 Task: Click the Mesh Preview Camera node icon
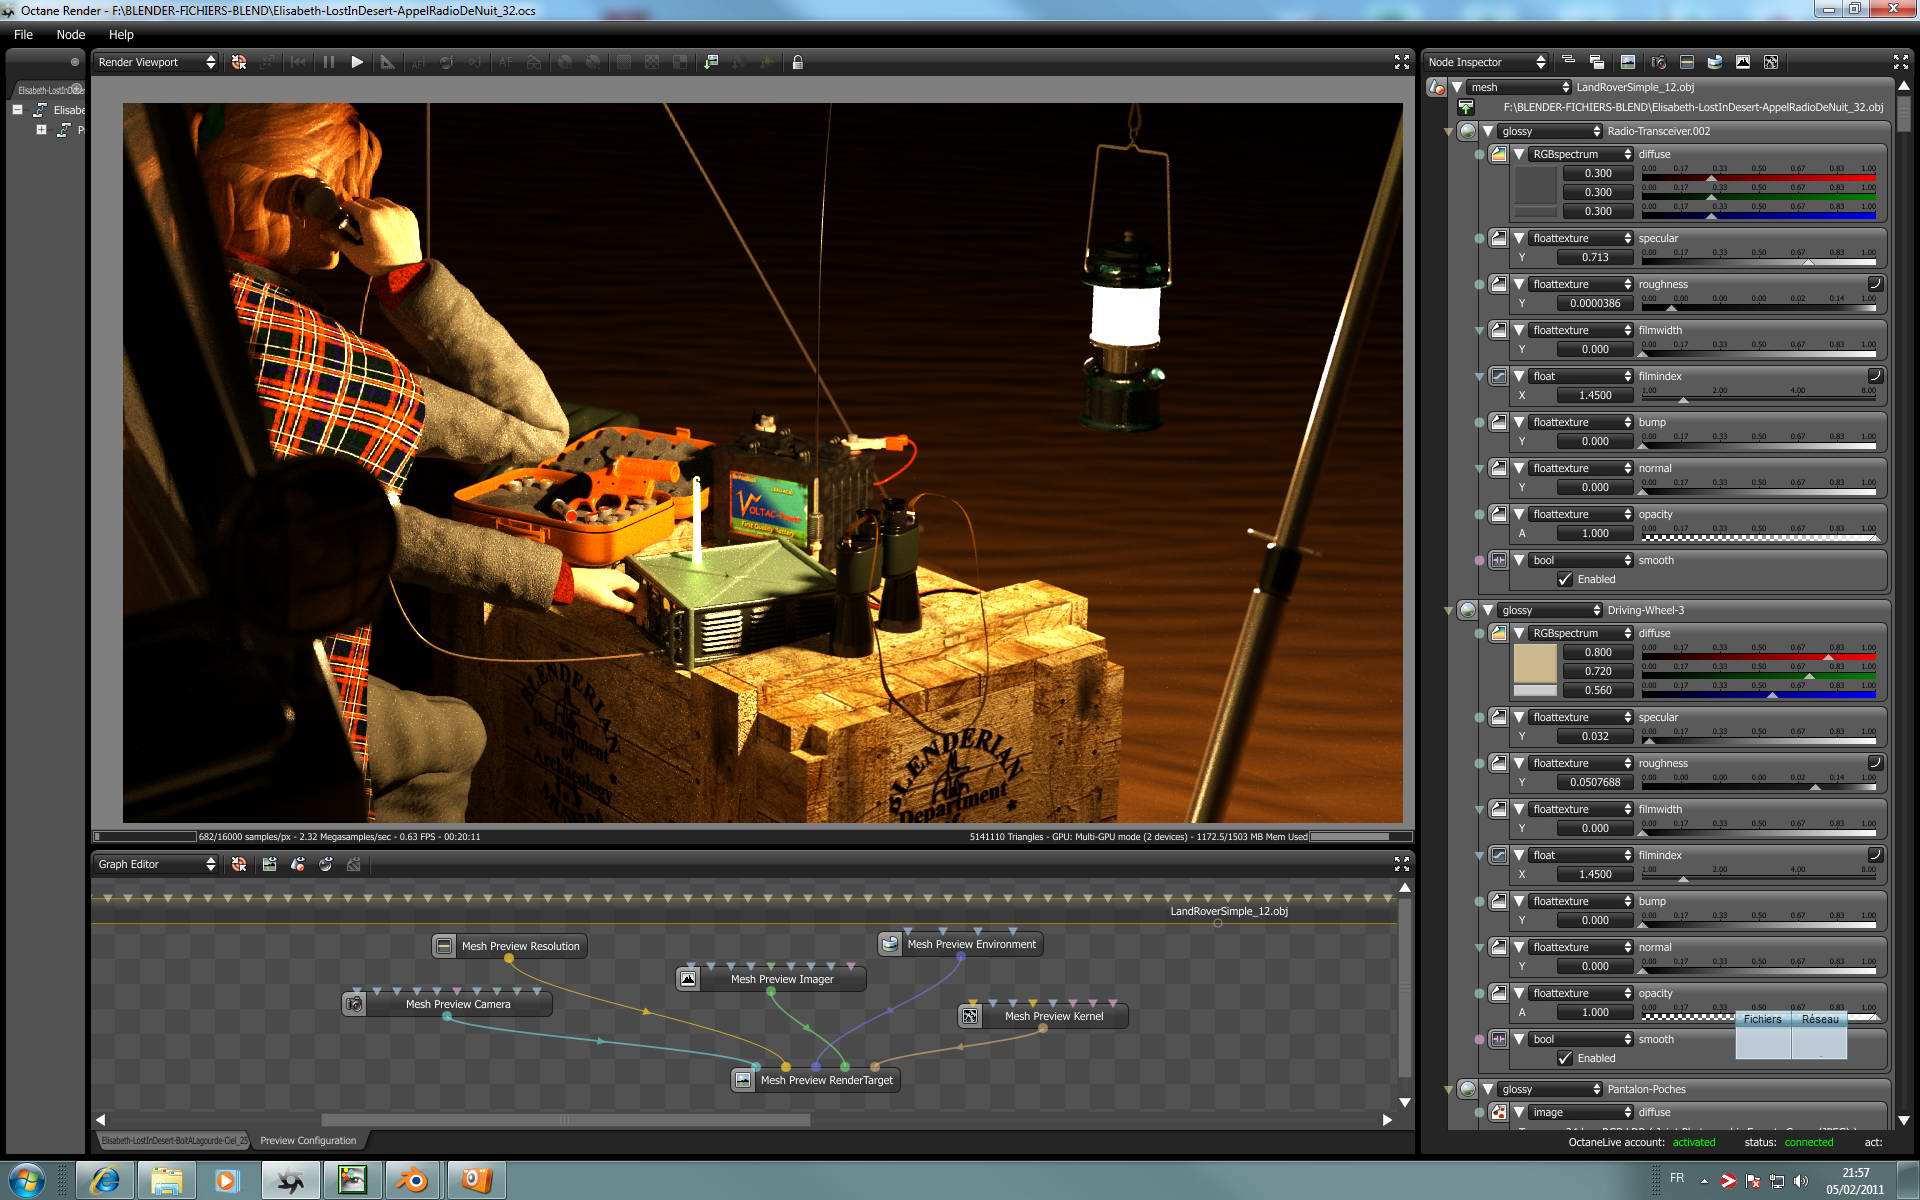[354, 1004]
